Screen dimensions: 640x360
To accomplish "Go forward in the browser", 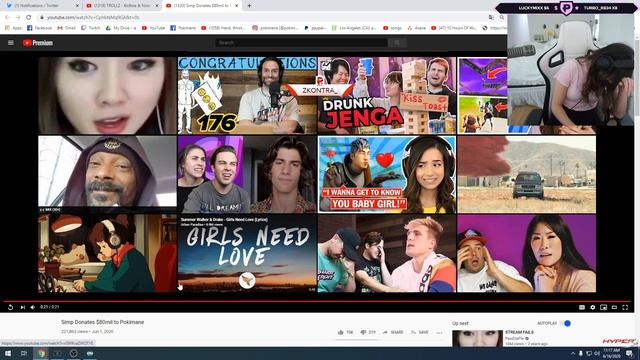I will [x=18, y=18].
